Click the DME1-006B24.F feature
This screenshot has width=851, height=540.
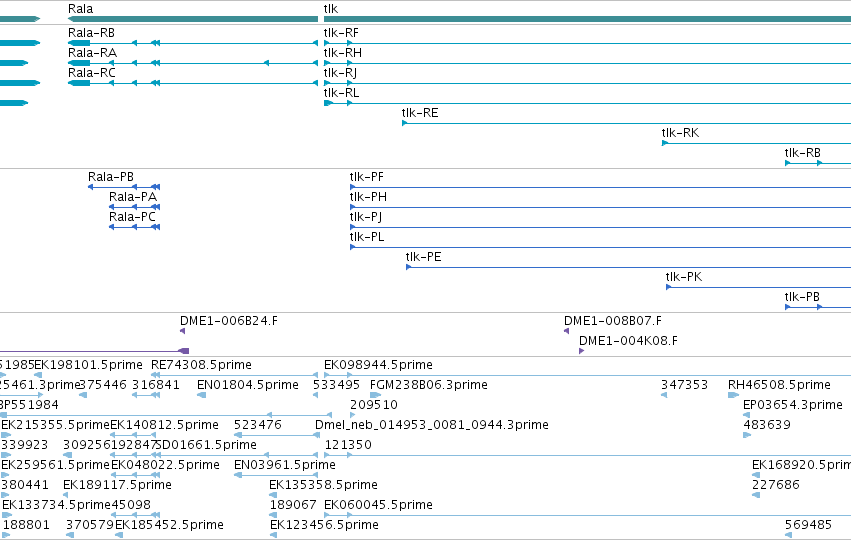182,331
